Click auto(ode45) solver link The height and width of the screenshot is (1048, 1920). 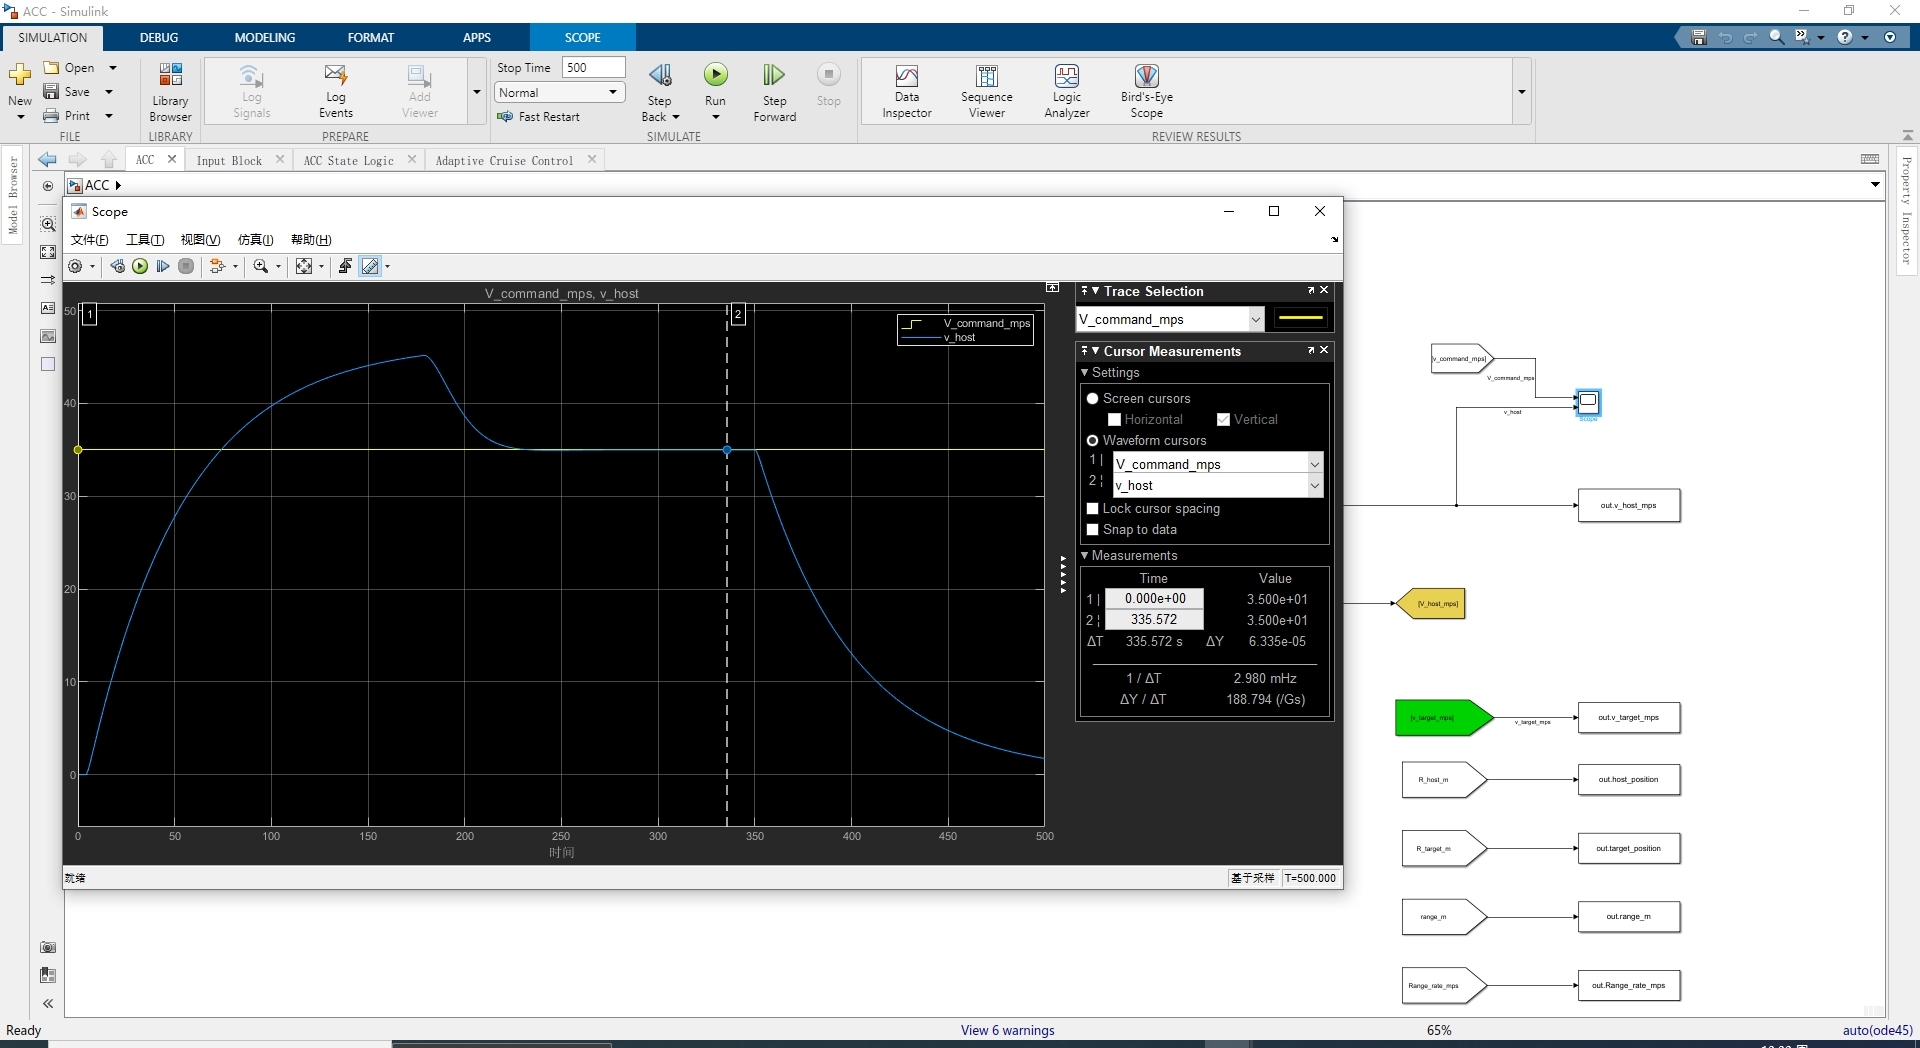click(1877, 1030)
